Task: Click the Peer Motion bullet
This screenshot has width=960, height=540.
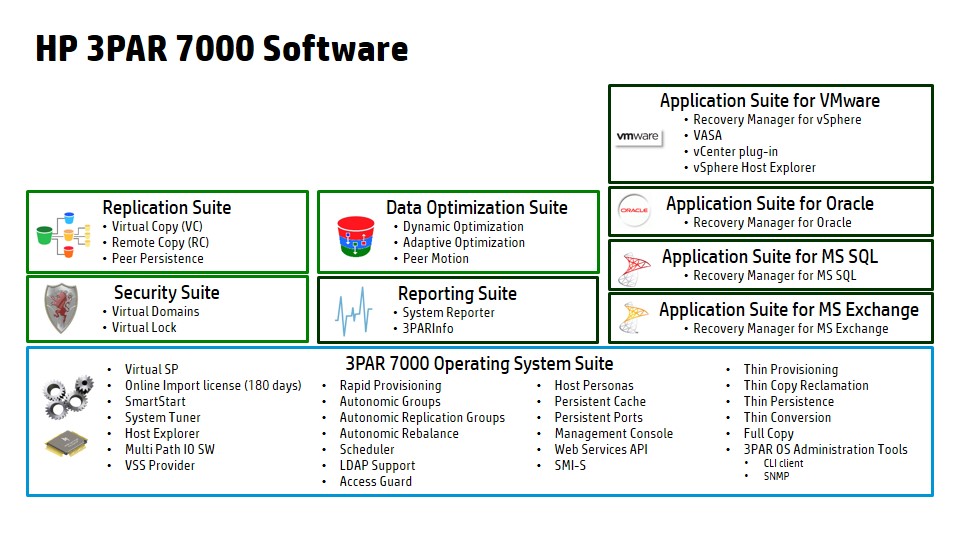Action: [435, 258]
